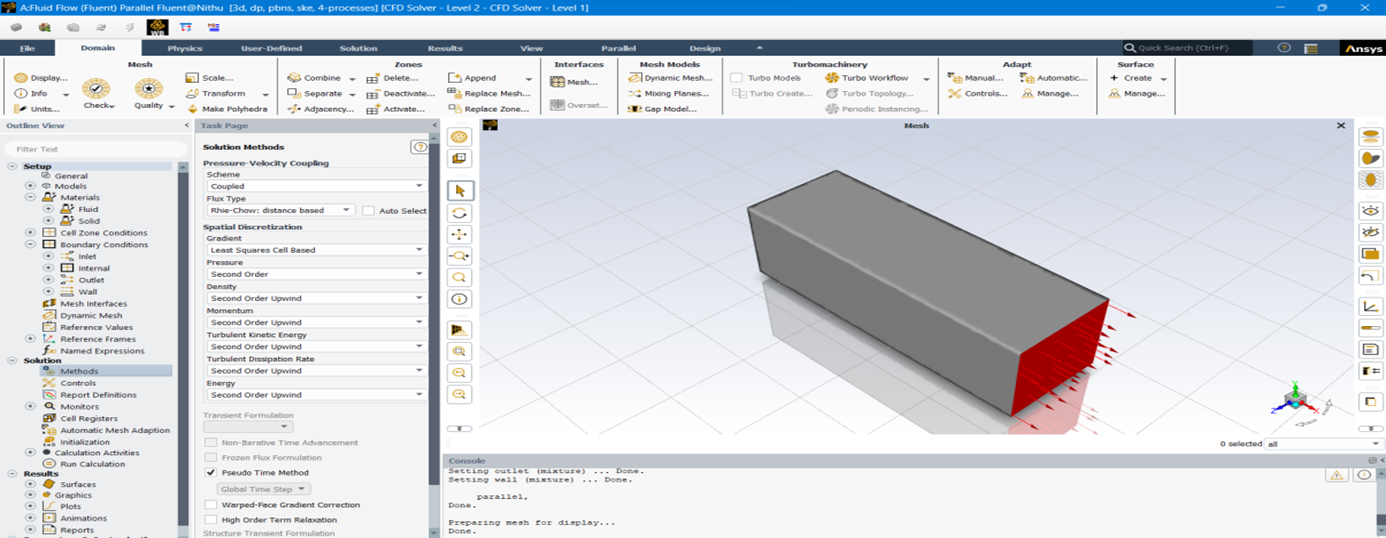1386x538 pixels.
Task: Open Mixing Planes
Action: (669, 94)
